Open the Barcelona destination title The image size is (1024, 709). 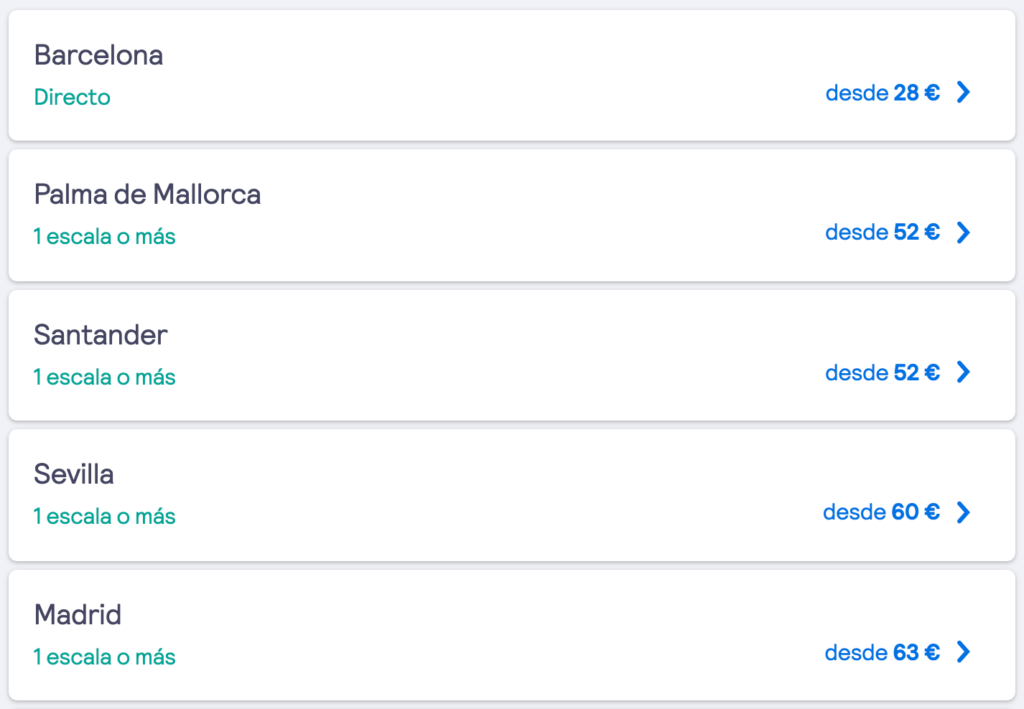(99, 55)
